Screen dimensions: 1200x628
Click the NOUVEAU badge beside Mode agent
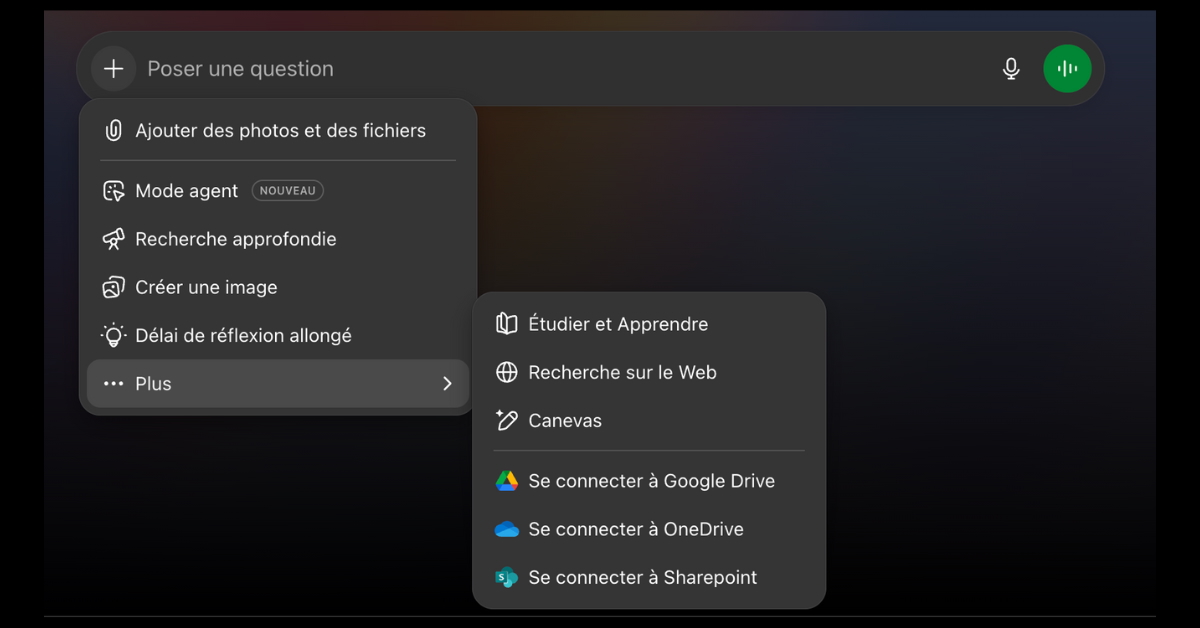(x=288, y=191)
